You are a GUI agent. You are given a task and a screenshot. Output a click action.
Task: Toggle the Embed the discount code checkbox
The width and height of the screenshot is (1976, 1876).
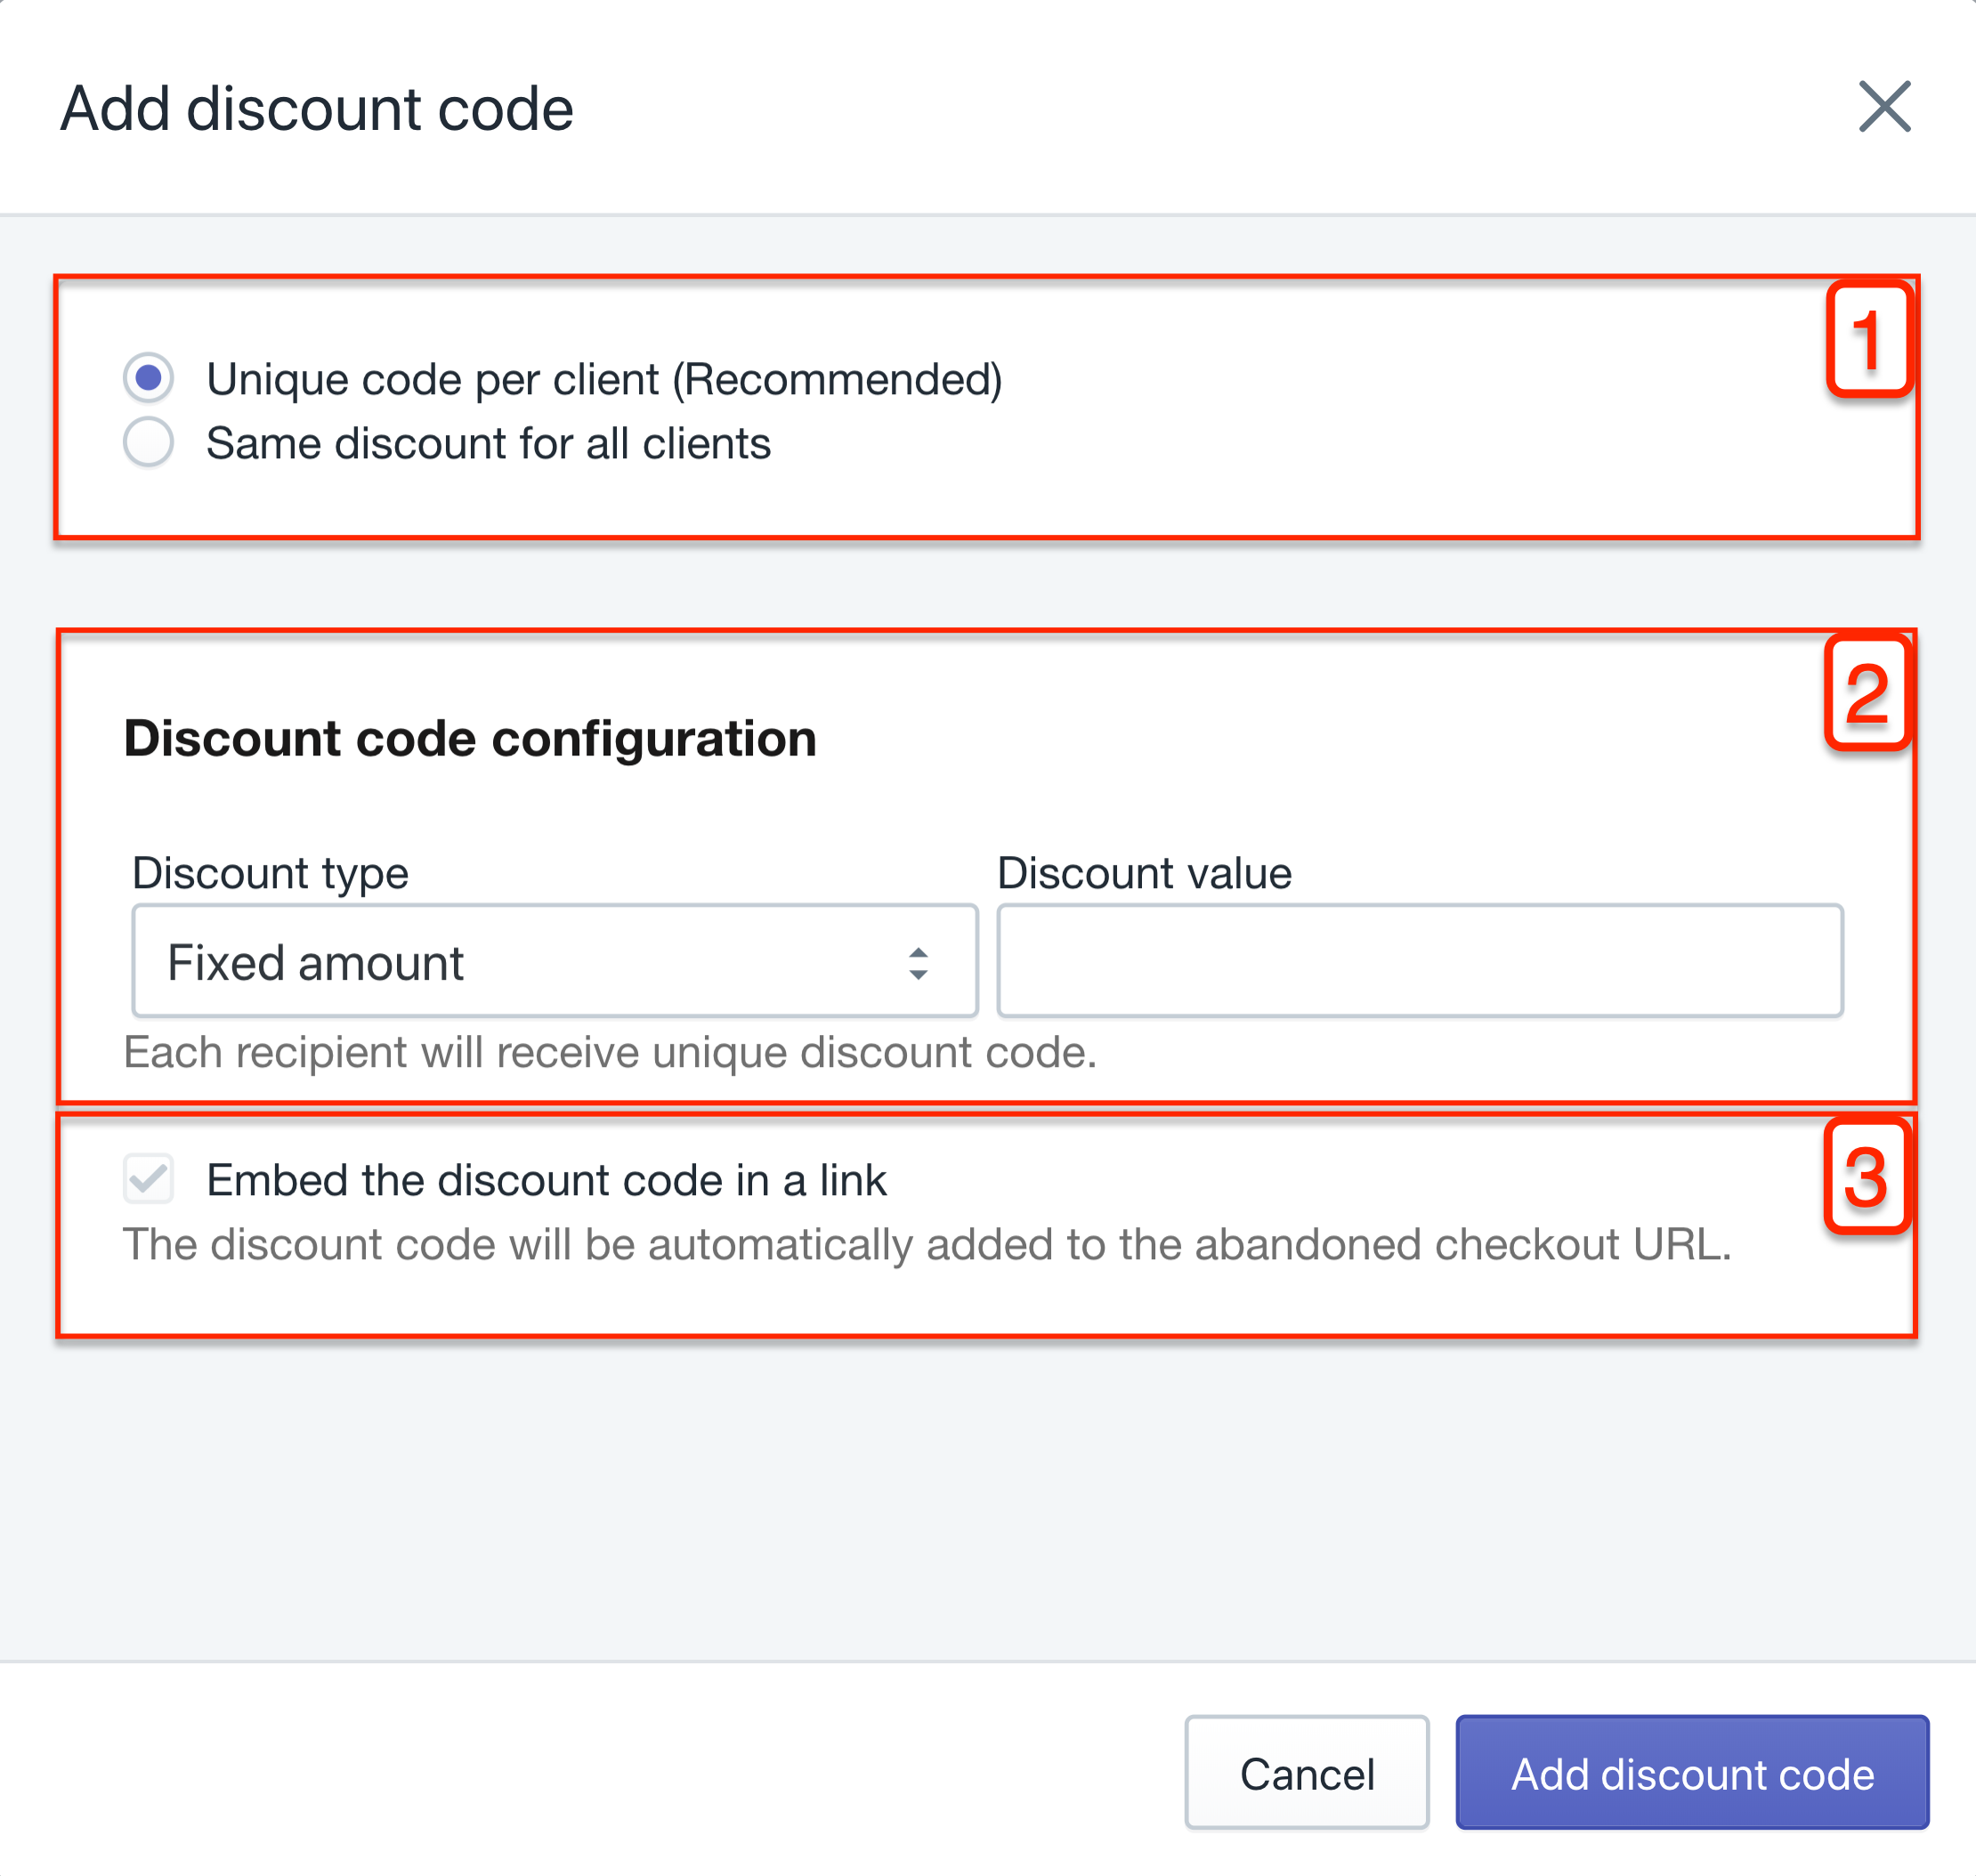coord(148,1179)
